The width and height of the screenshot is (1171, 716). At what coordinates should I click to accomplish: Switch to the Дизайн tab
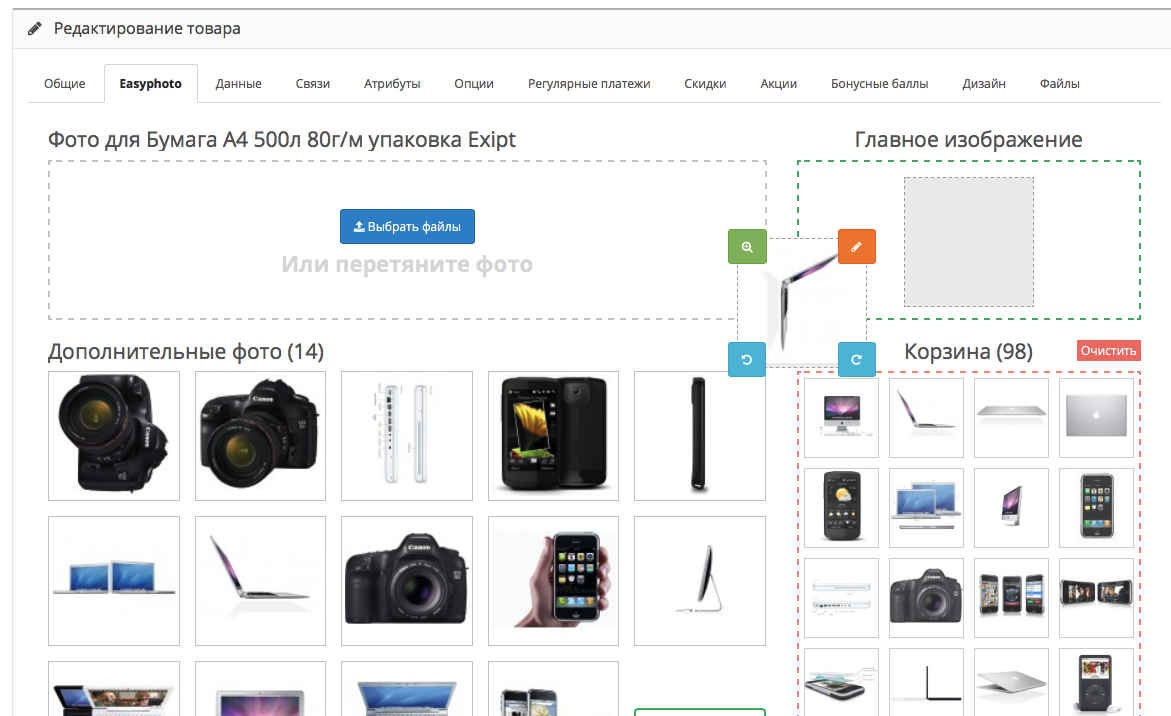(x=984, y=84)
